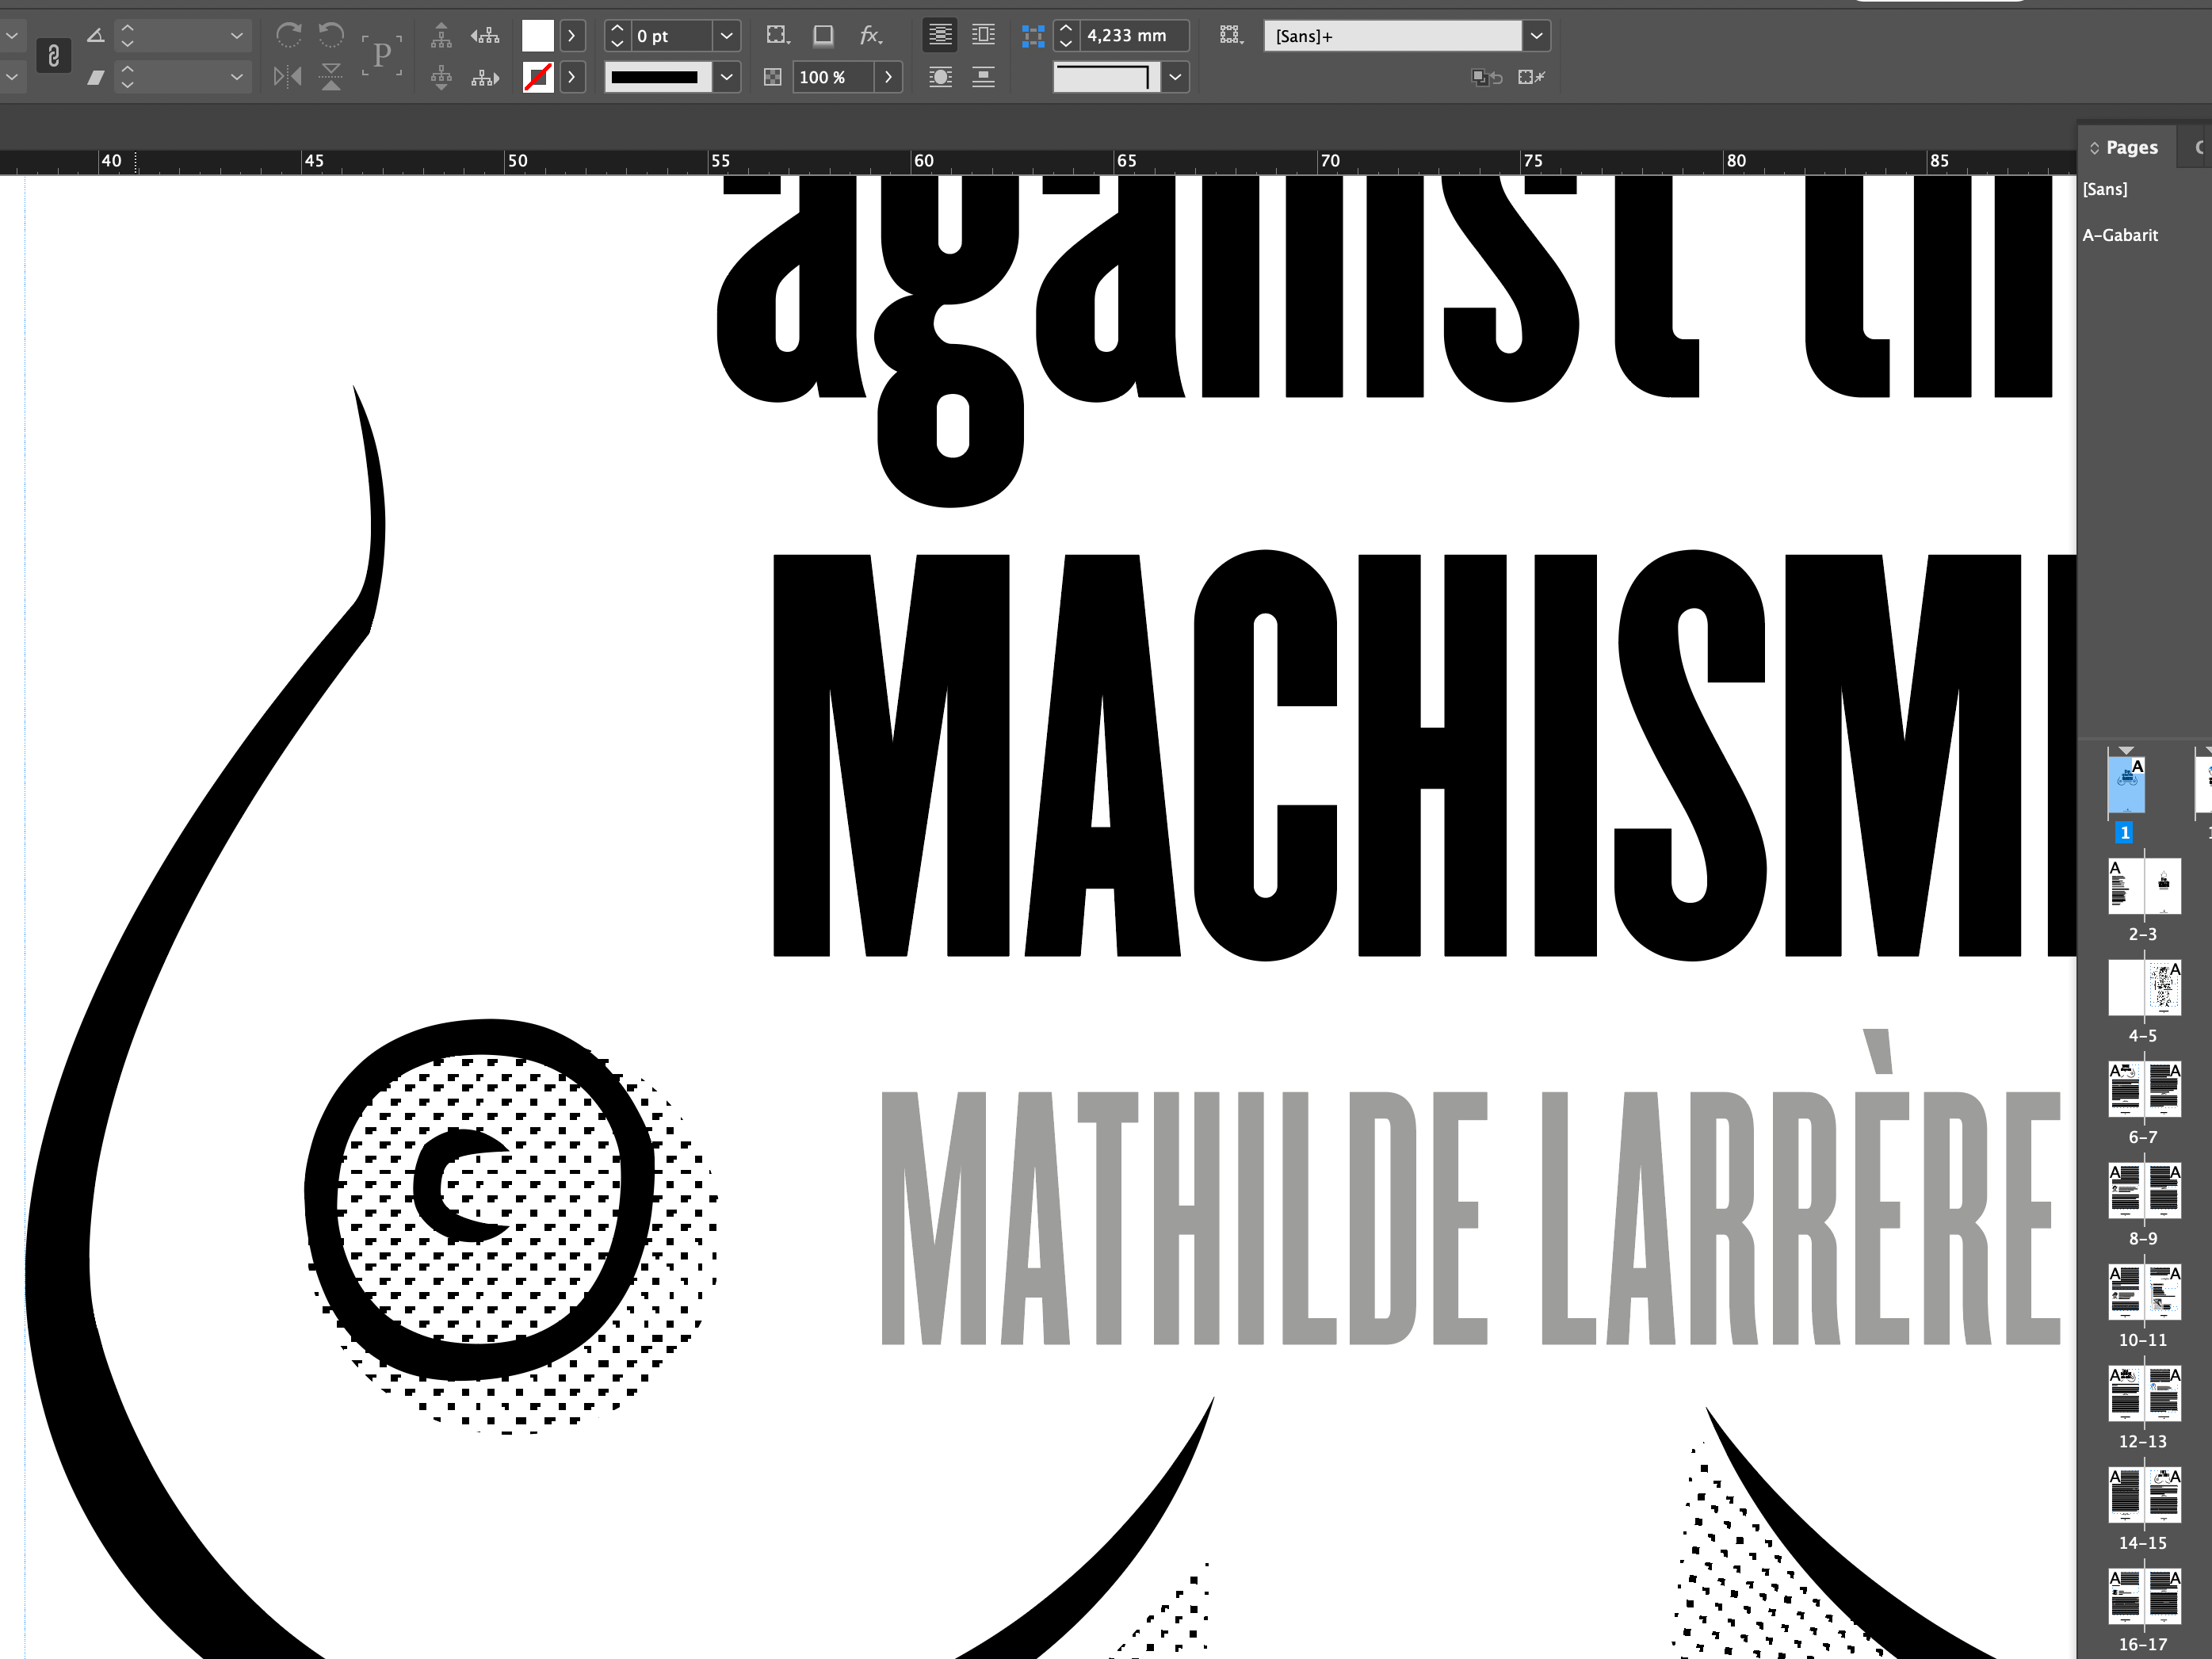Click the Select Next Object icon
2212x1659 pixels.
485,77
